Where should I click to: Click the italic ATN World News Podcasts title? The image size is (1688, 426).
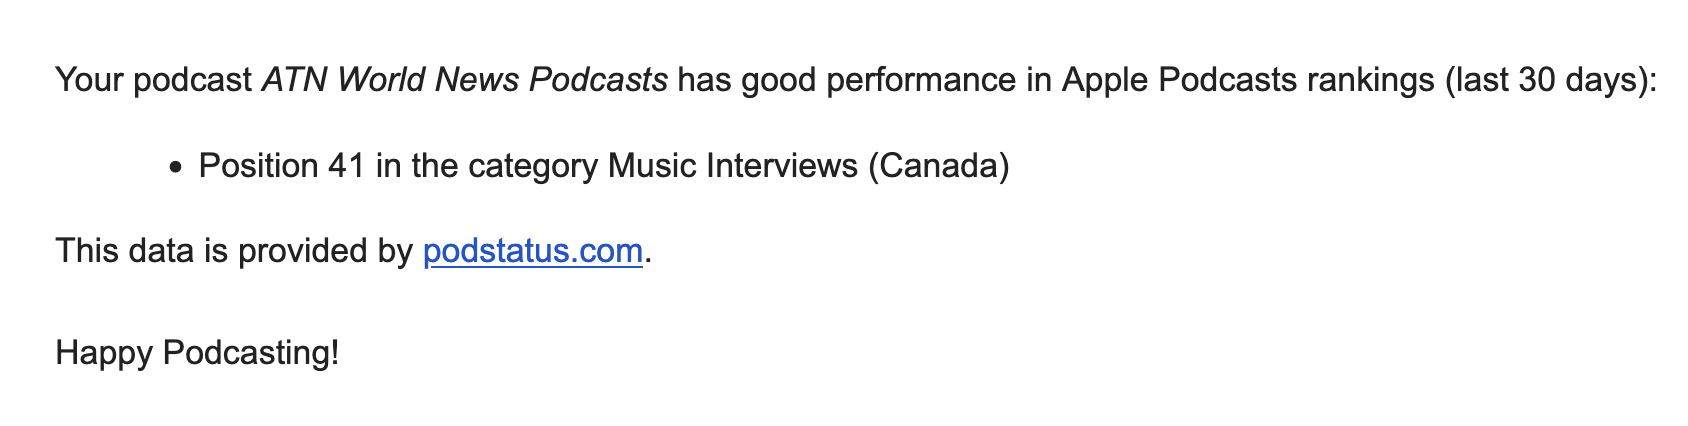tap(464, 80)
